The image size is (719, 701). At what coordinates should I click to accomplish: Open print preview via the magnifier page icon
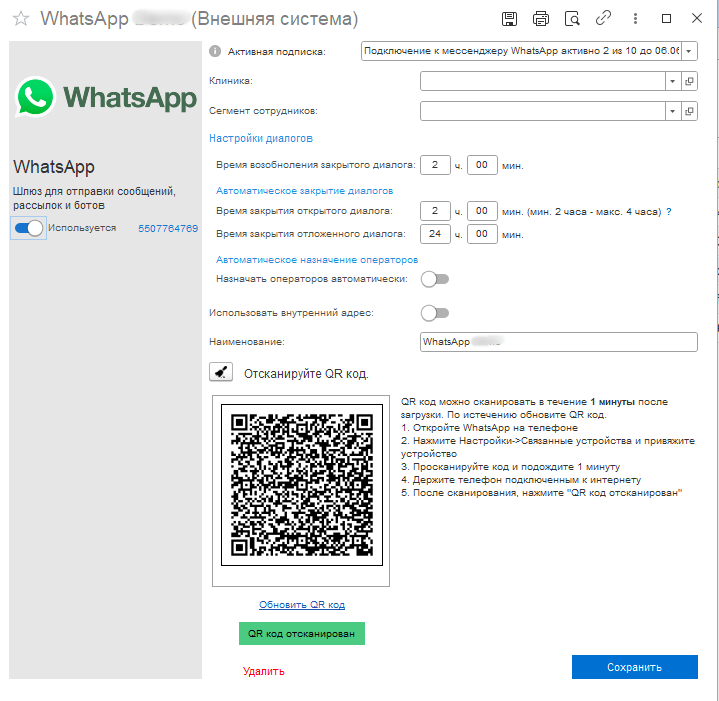pyautogui.click(x=572, y=19)
